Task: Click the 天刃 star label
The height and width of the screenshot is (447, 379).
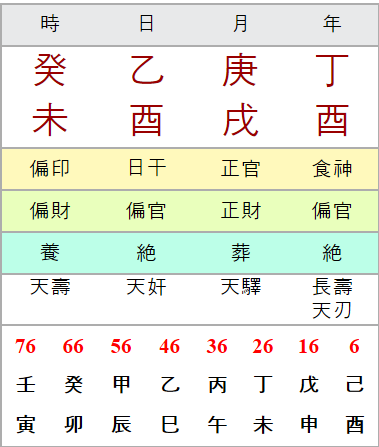Action: 332,310
